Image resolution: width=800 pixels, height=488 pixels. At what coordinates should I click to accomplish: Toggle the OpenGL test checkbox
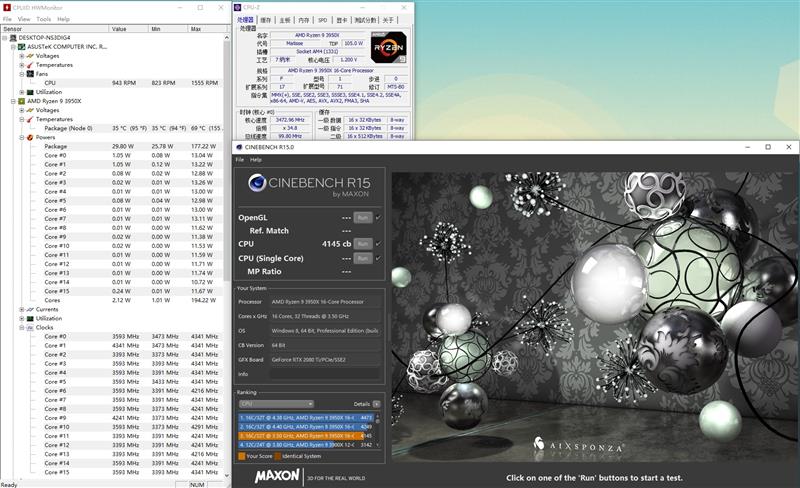[x=378, y=216]
